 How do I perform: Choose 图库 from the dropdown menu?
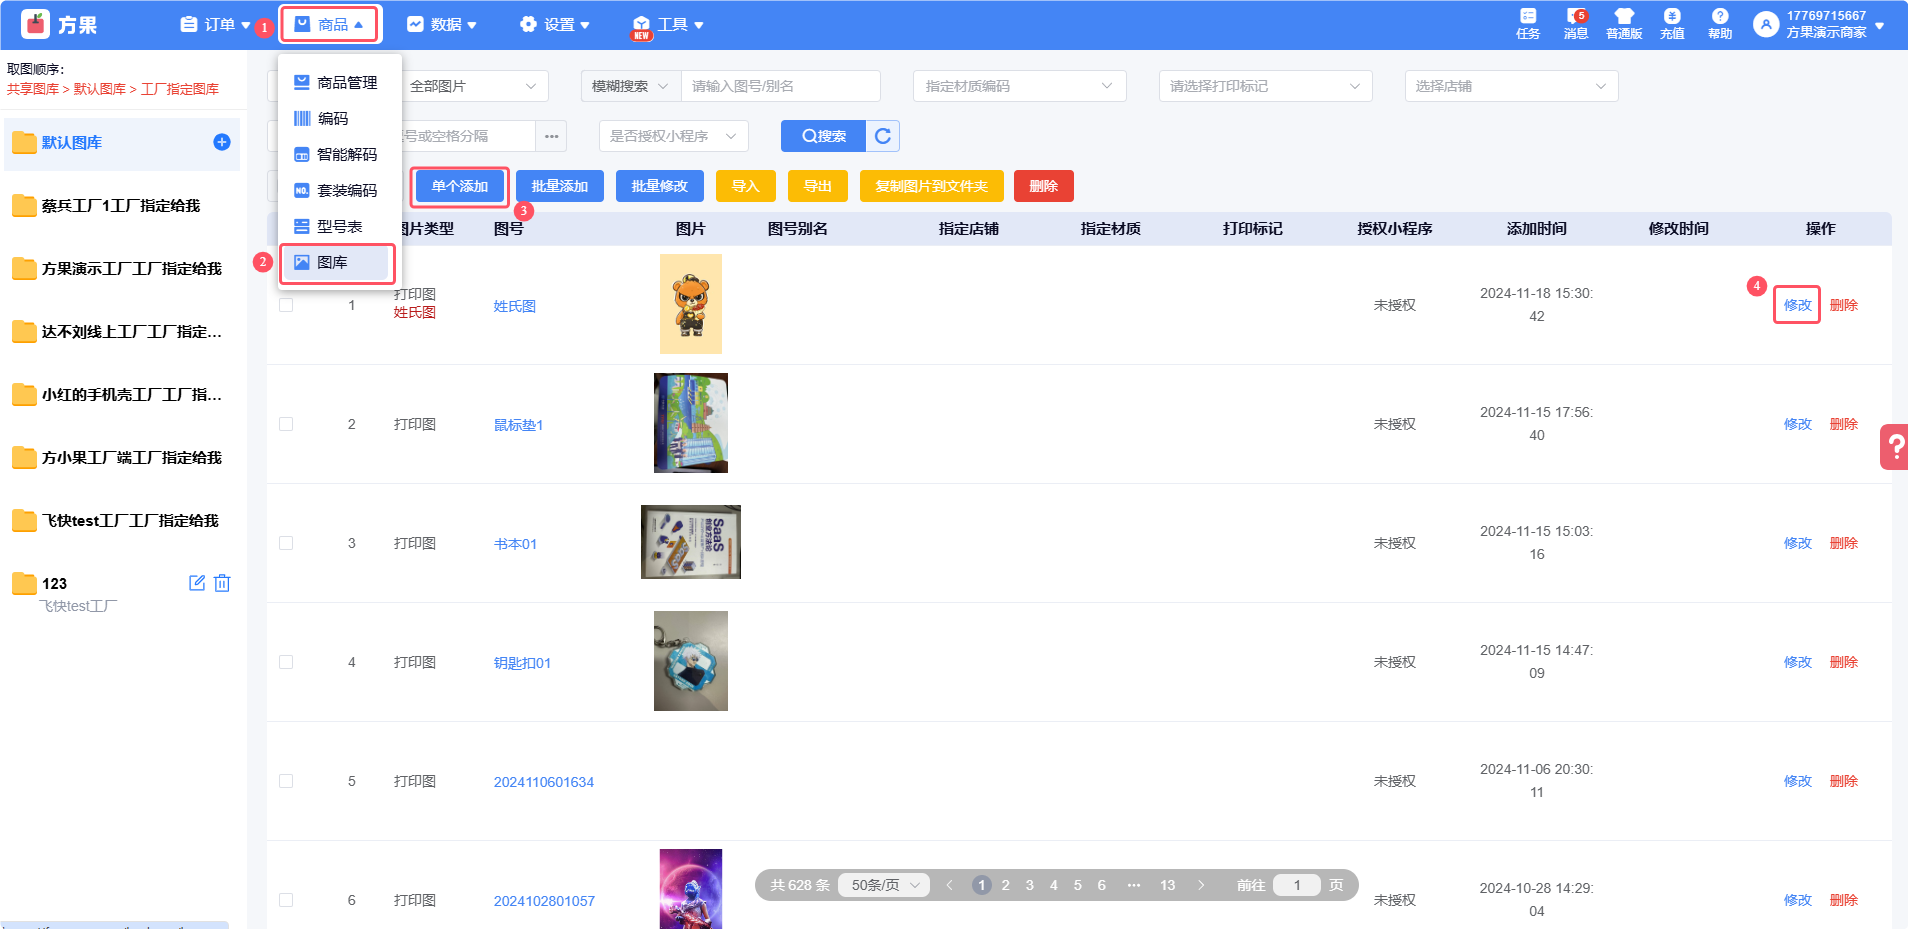tap(338, 262)
